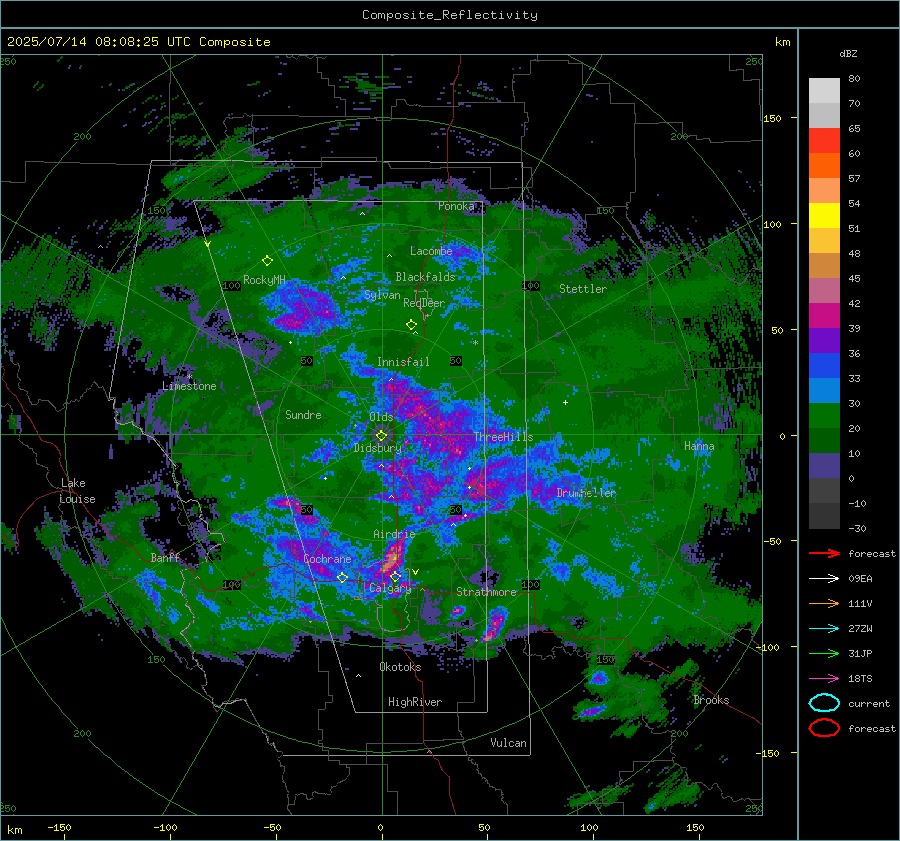Click the Didsbury city label
This screenshot has height=841, width=900.
[x=377, y=448]
